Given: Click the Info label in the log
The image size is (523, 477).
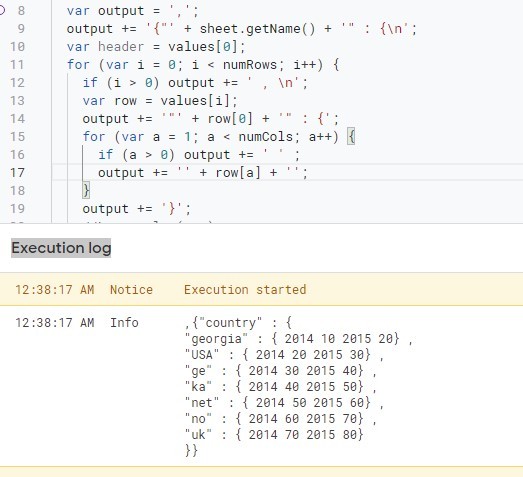Looking at the screenshot, I should [124, 323].
